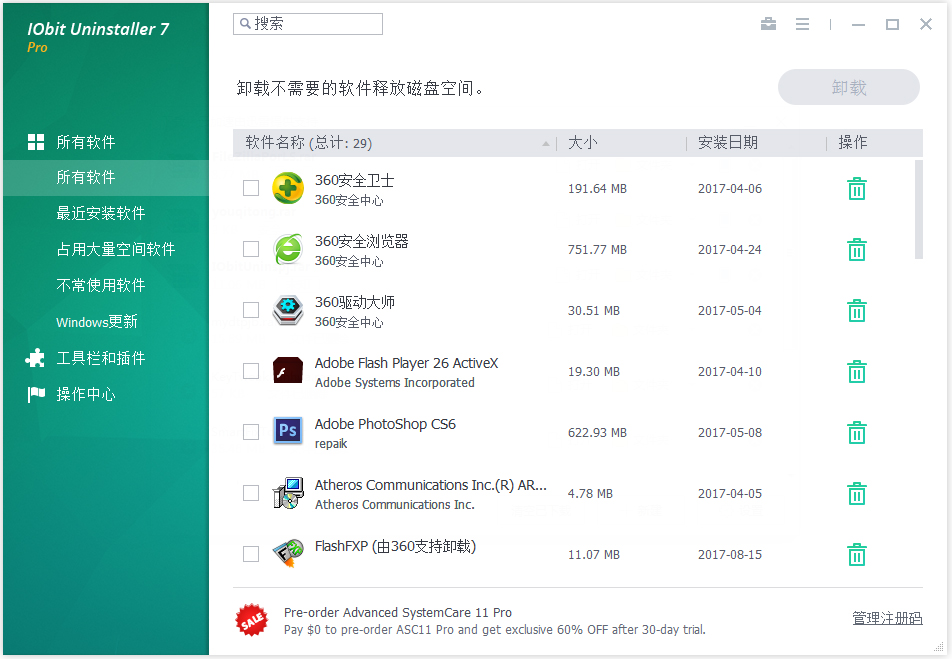Open 最近安装软件 in sidebar
Screen dimensions: 952x659
[101, 213]
